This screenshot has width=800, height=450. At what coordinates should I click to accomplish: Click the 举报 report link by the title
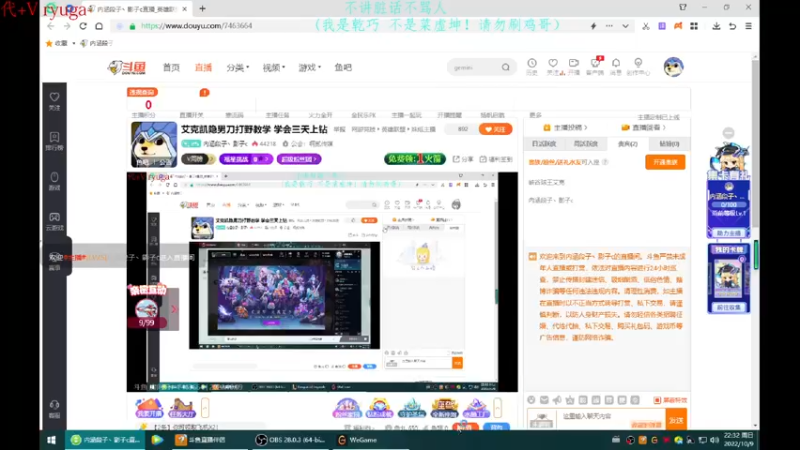point(339,130)
